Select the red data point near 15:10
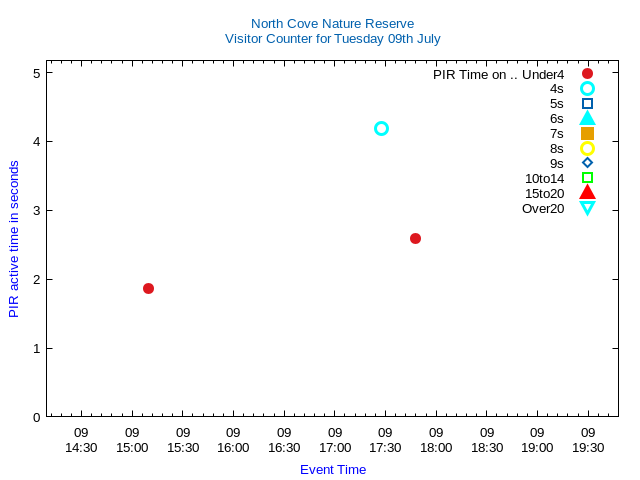640x480 pixels. [148, 288]
